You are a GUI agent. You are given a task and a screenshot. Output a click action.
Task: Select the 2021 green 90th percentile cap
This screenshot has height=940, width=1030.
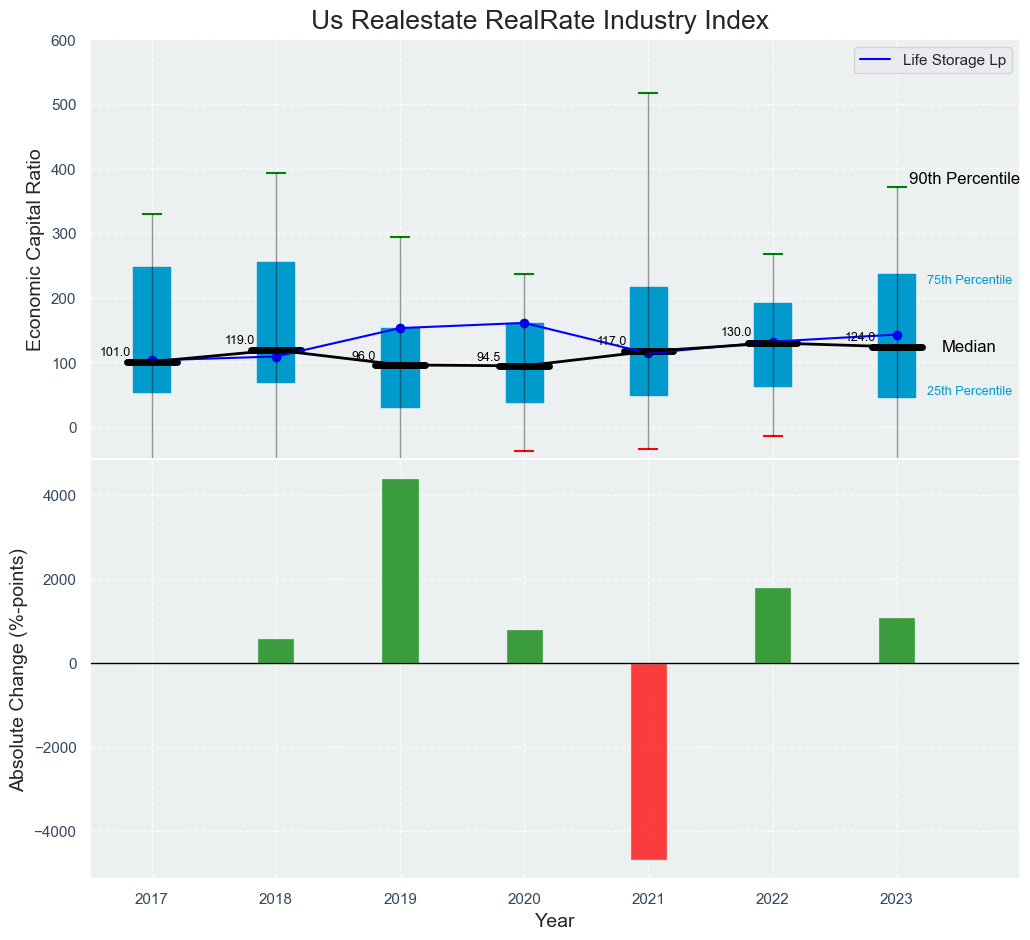coord(648,93)
